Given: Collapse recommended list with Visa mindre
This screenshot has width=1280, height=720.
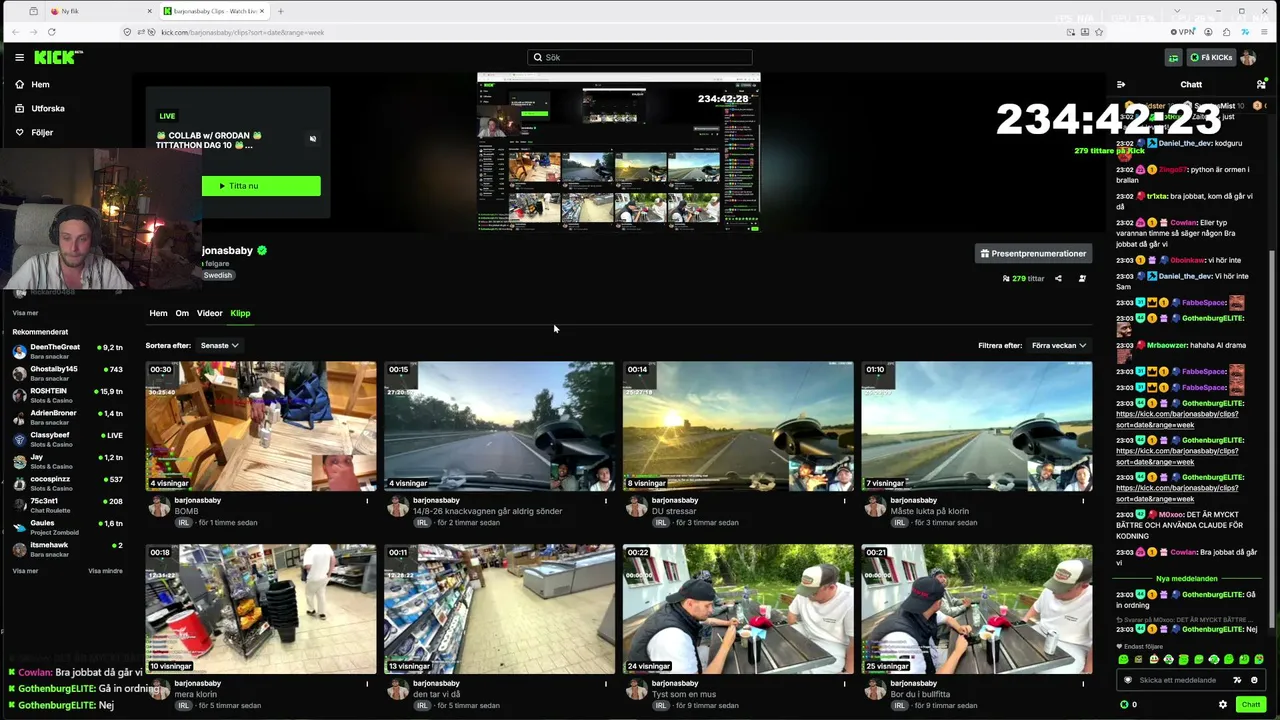Looking at the screenshot, I should [105, 571].
